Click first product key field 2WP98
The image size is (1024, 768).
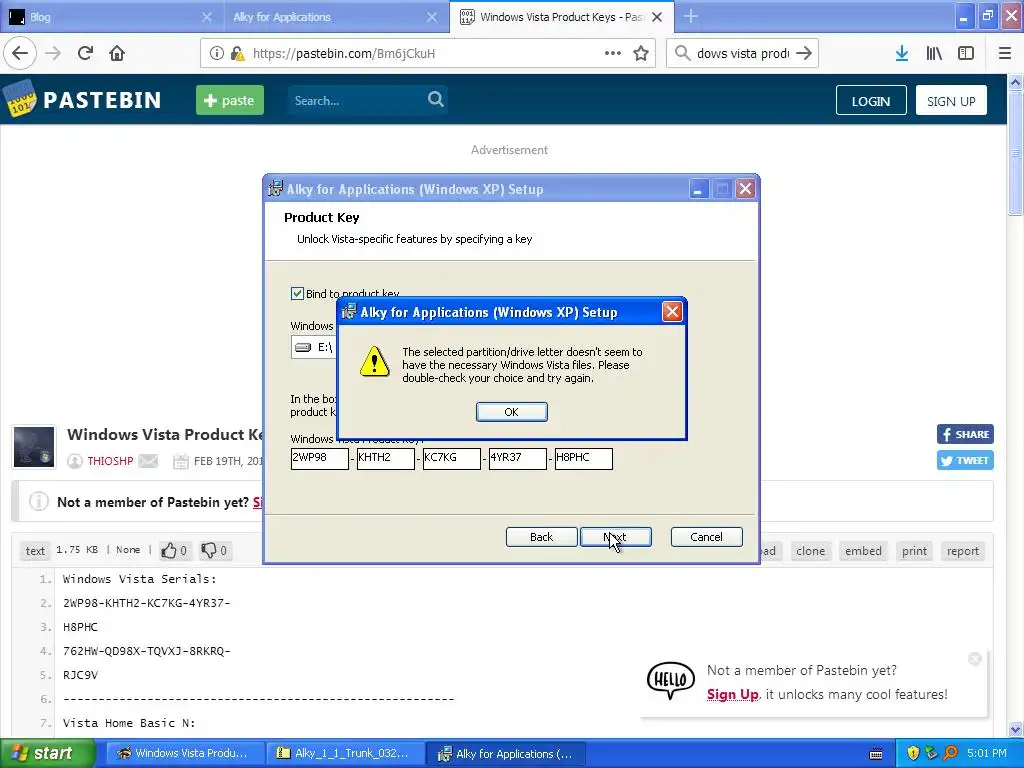coord(319,458)
